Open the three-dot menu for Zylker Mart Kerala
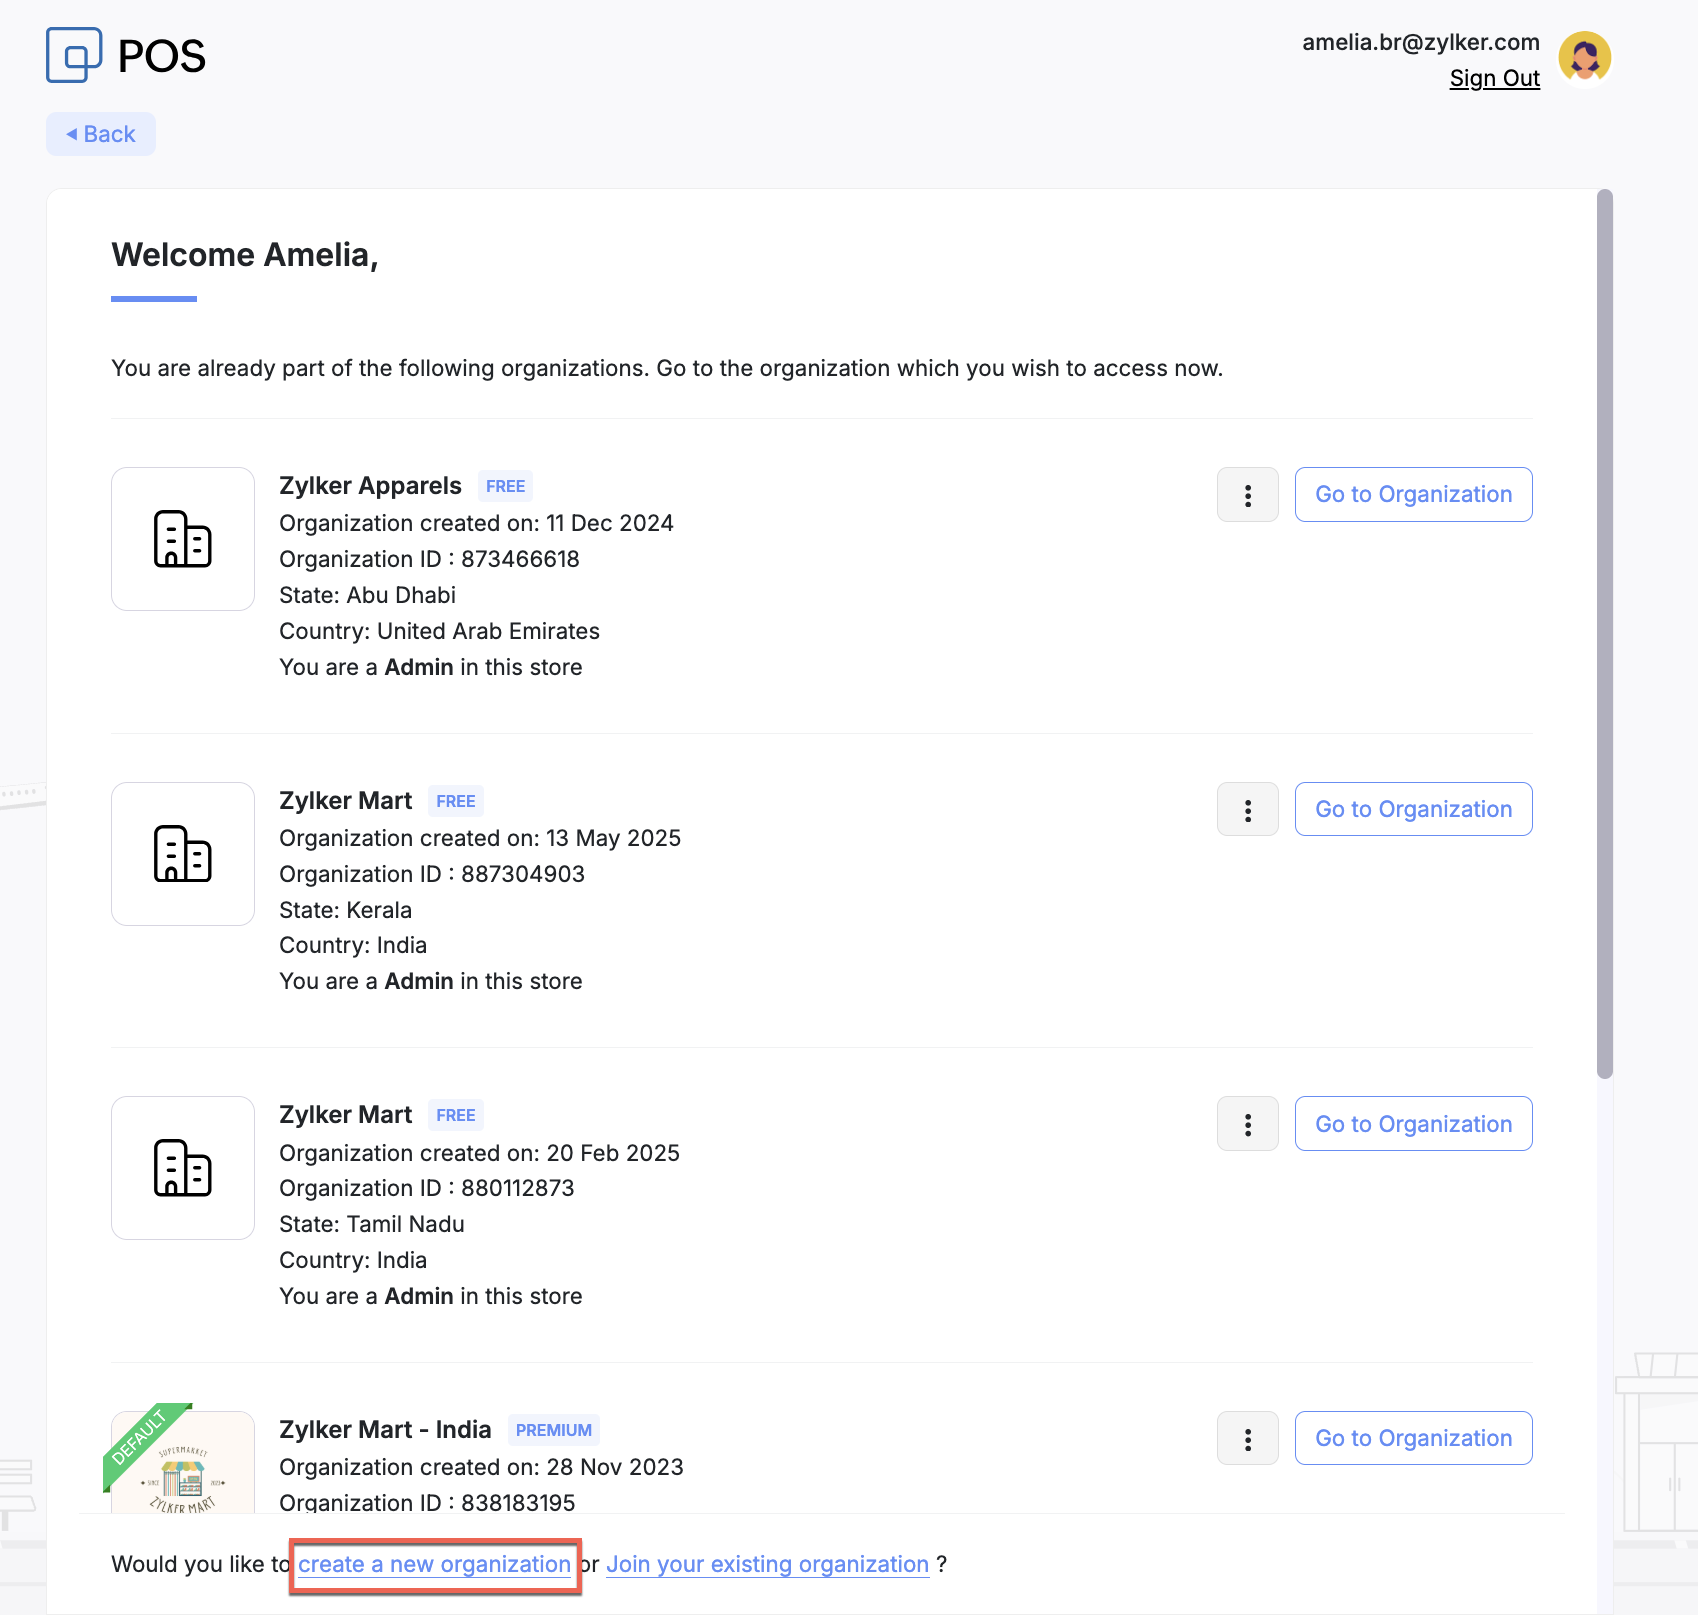 click(x=1248, y=810)
